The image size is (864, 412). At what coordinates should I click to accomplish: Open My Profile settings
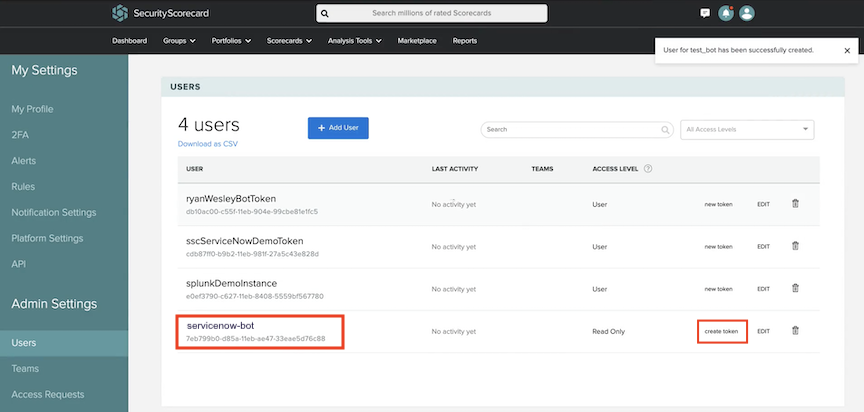pyautogui.click(x=33, y=109)
